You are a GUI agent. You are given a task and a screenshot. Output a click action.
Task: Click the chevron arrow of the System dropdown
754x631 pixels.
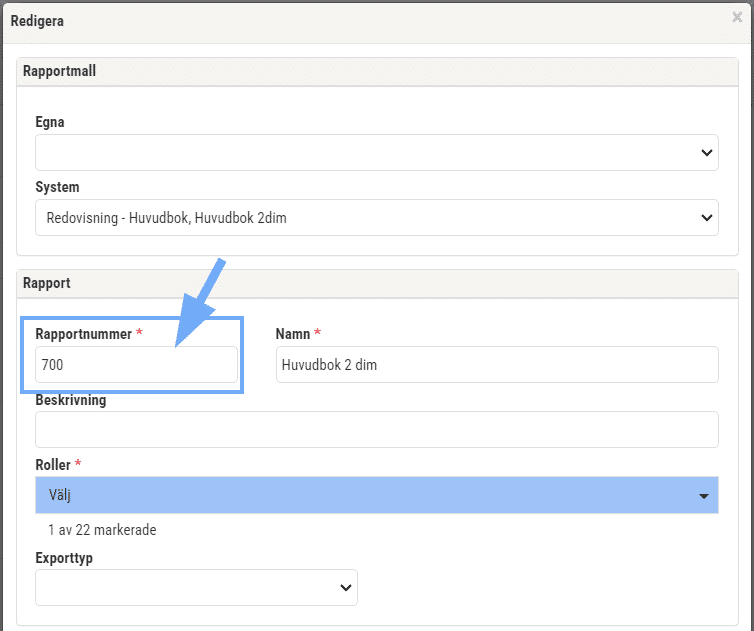pyautogui.click(x=706, y=218)
